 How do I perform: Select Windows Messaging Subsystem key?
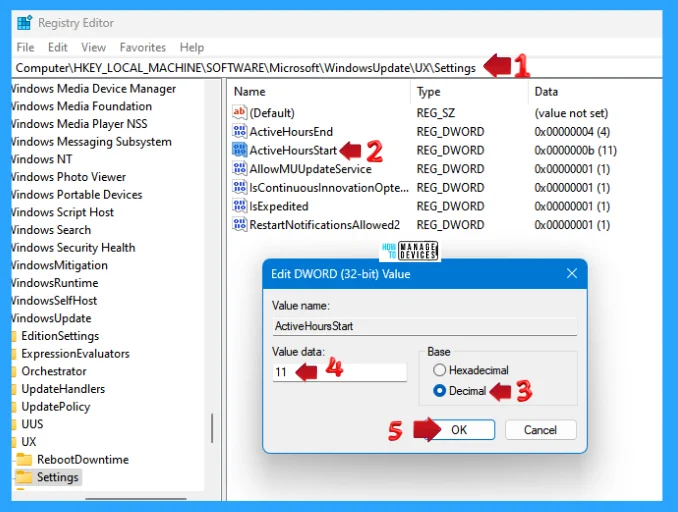point(91,141)
